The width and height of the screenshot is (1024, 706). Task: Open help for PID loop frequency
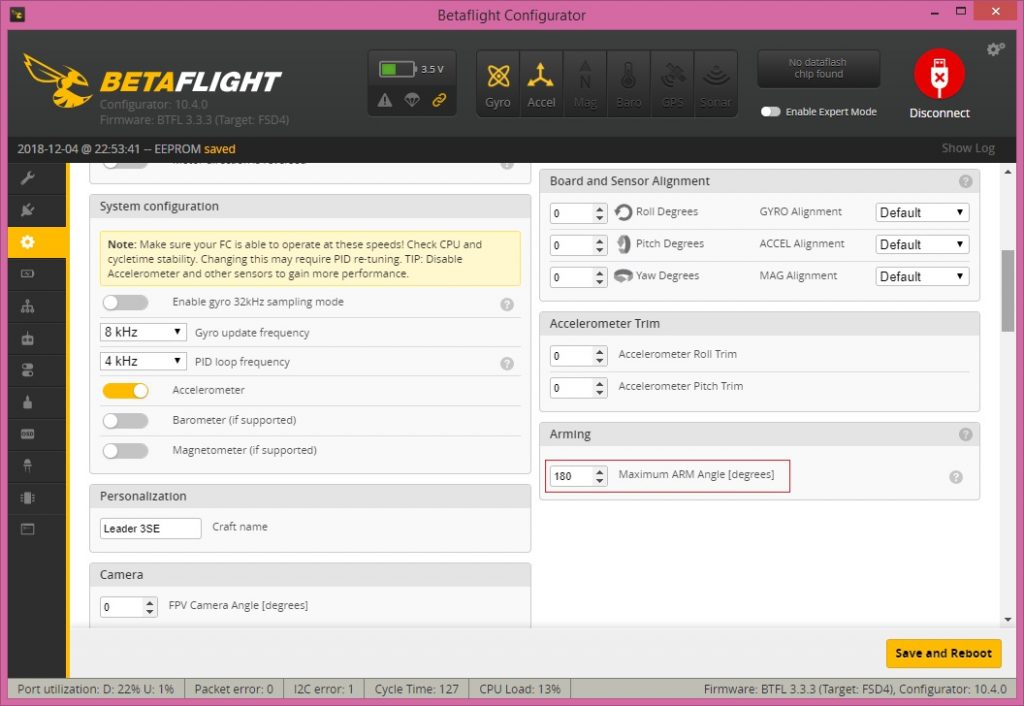[x=507, y=364]
